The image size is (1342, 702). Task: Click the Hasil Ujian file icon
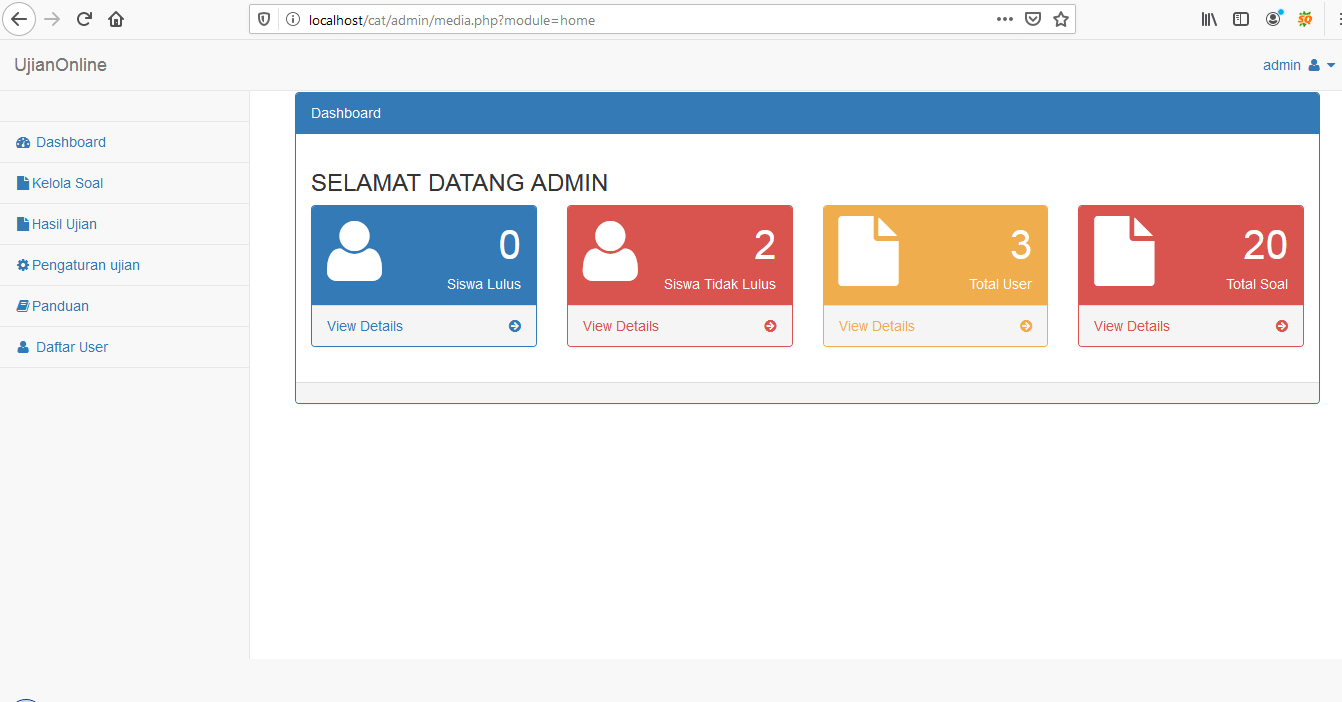click(x=21, y=224)
